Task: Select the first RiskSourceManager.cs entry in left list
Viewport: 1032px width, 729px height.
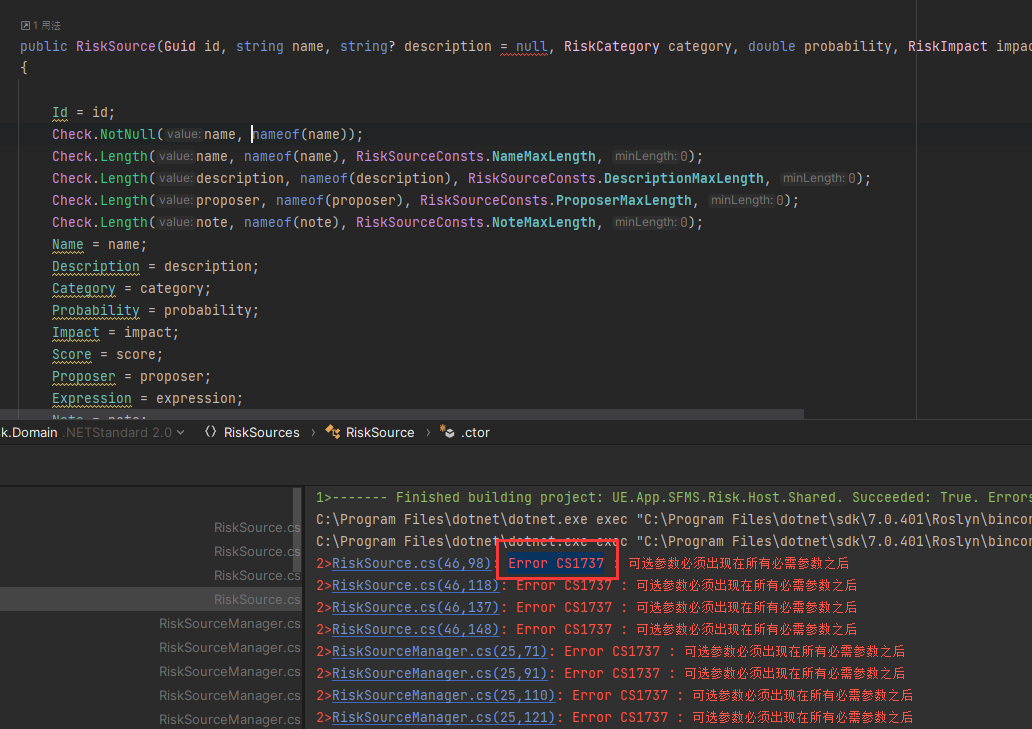Action: [229, 623]
